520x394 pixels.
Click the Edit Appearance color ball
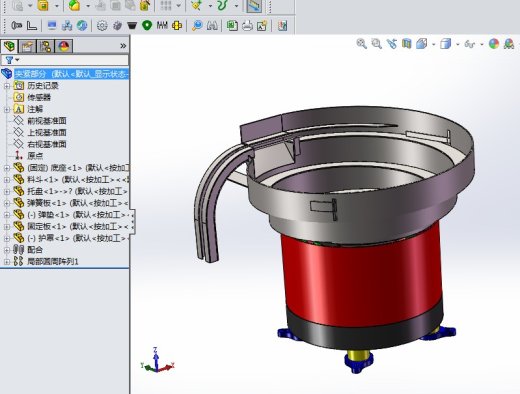click(494, 44)
